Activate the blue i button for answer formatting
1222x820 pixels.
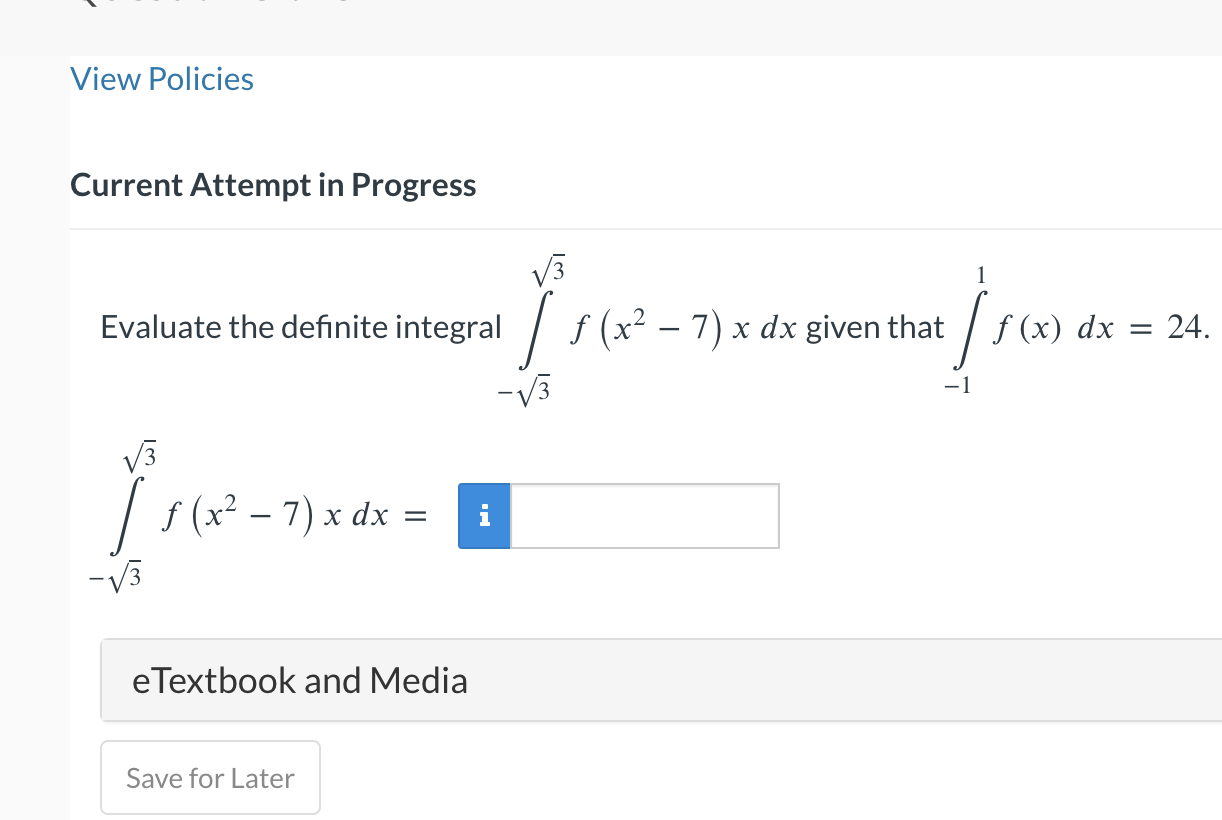[x=484, y=516]
